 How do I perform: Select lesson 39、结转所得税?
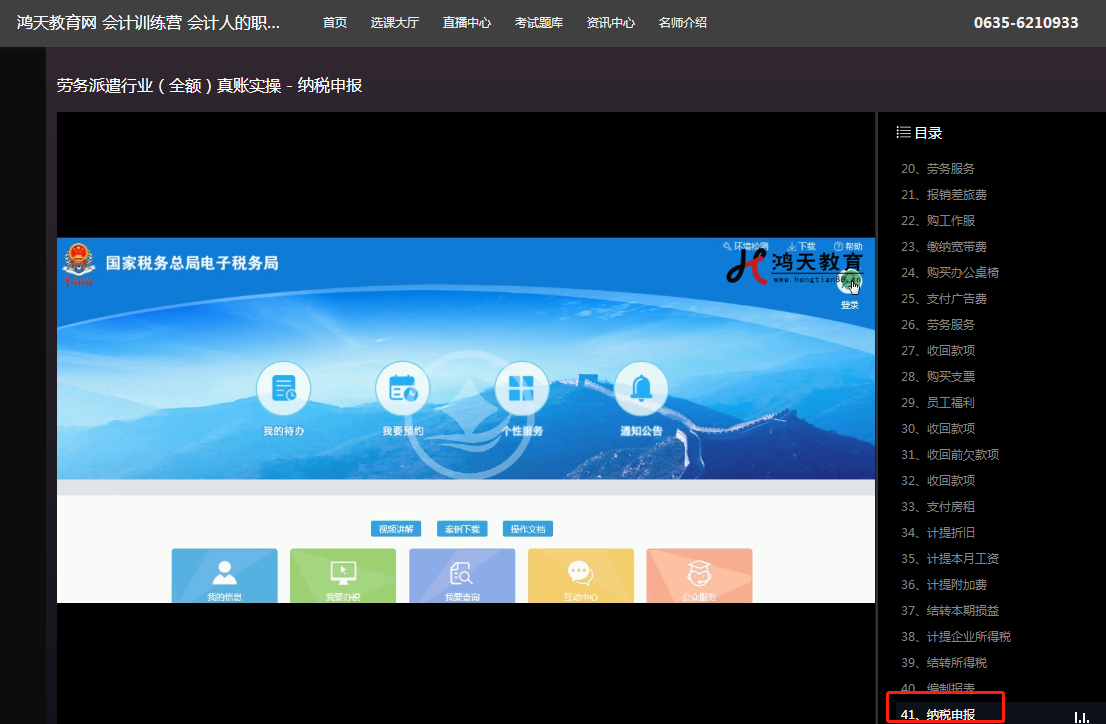tap(944, 663)
